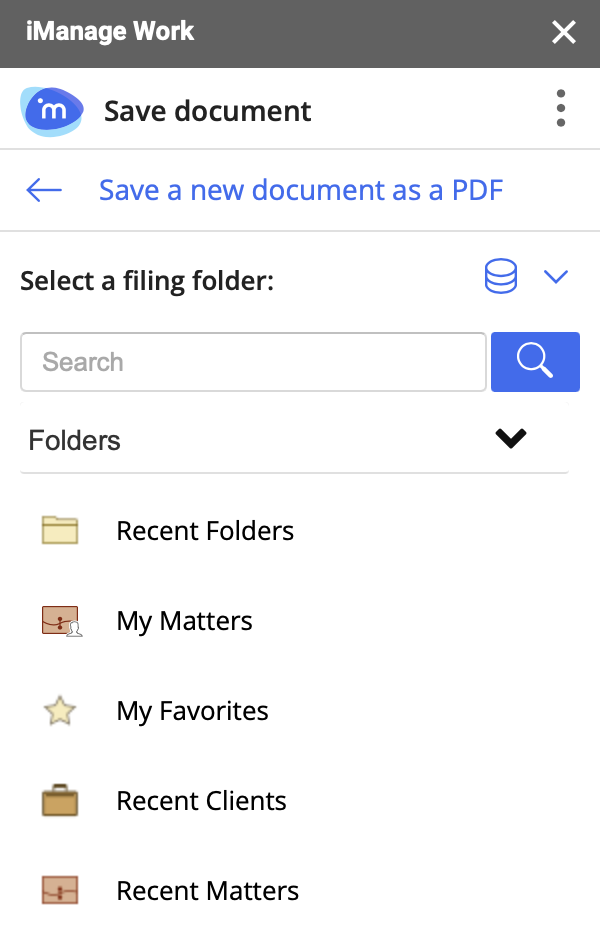600x934 pixels.
Task: Open Recent Matters
Action: 207,891
